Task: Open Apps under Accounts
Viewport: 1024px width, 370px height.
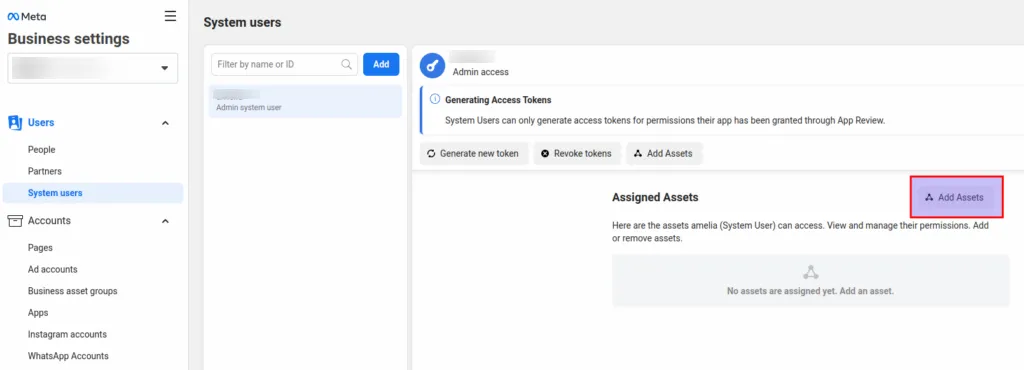Action: pyautogui.click(x=38, y=313)
